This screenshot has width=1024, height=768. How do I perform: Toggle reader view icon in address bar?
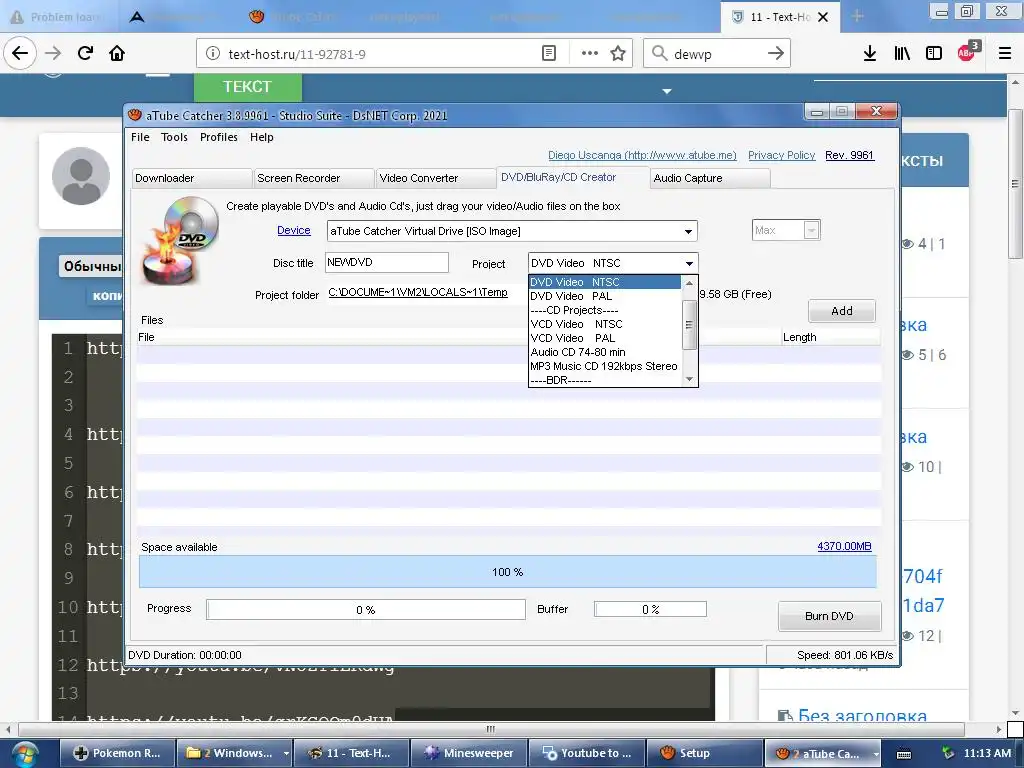point(549,53)
